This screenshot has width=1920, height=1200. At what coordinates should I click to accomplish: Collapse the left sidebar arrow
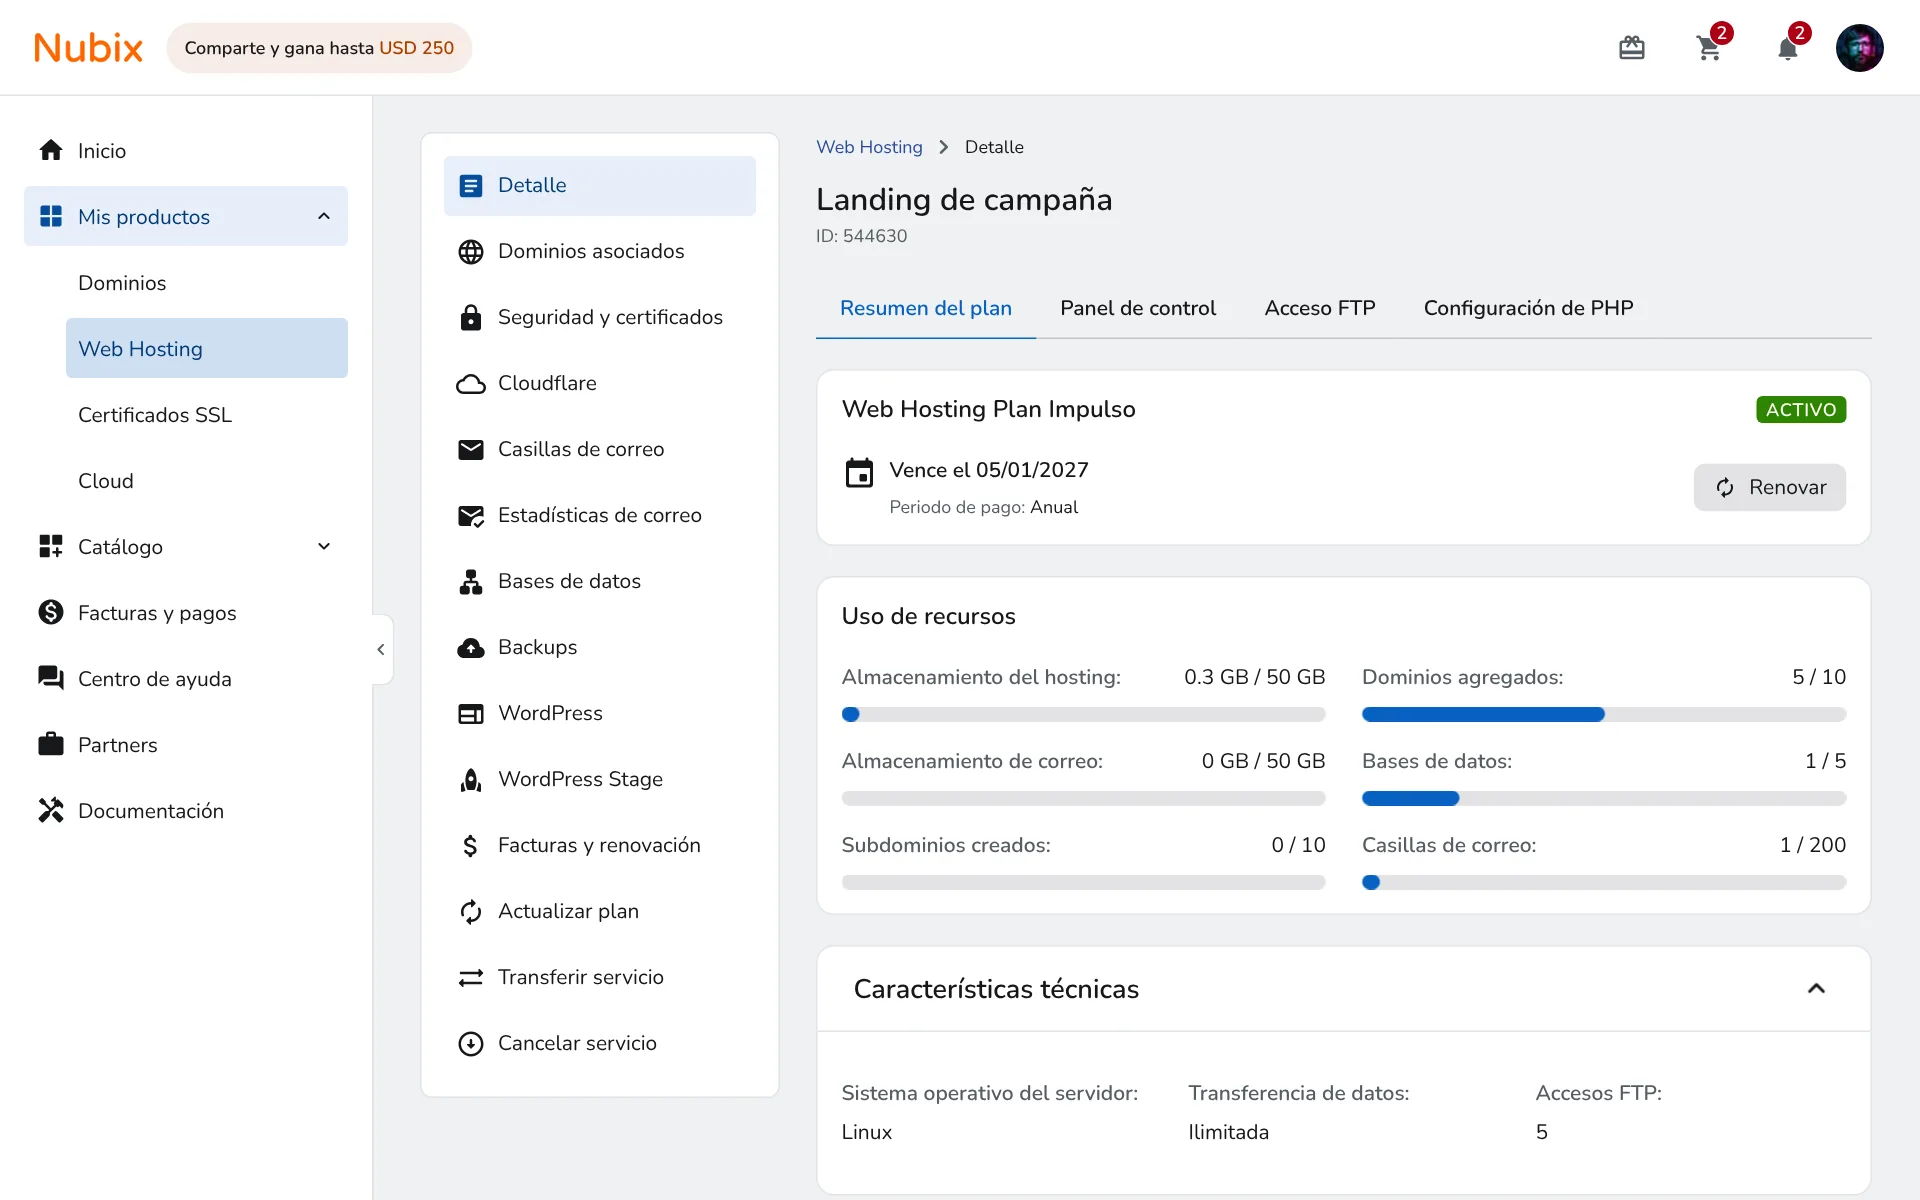tap(381, 650)
